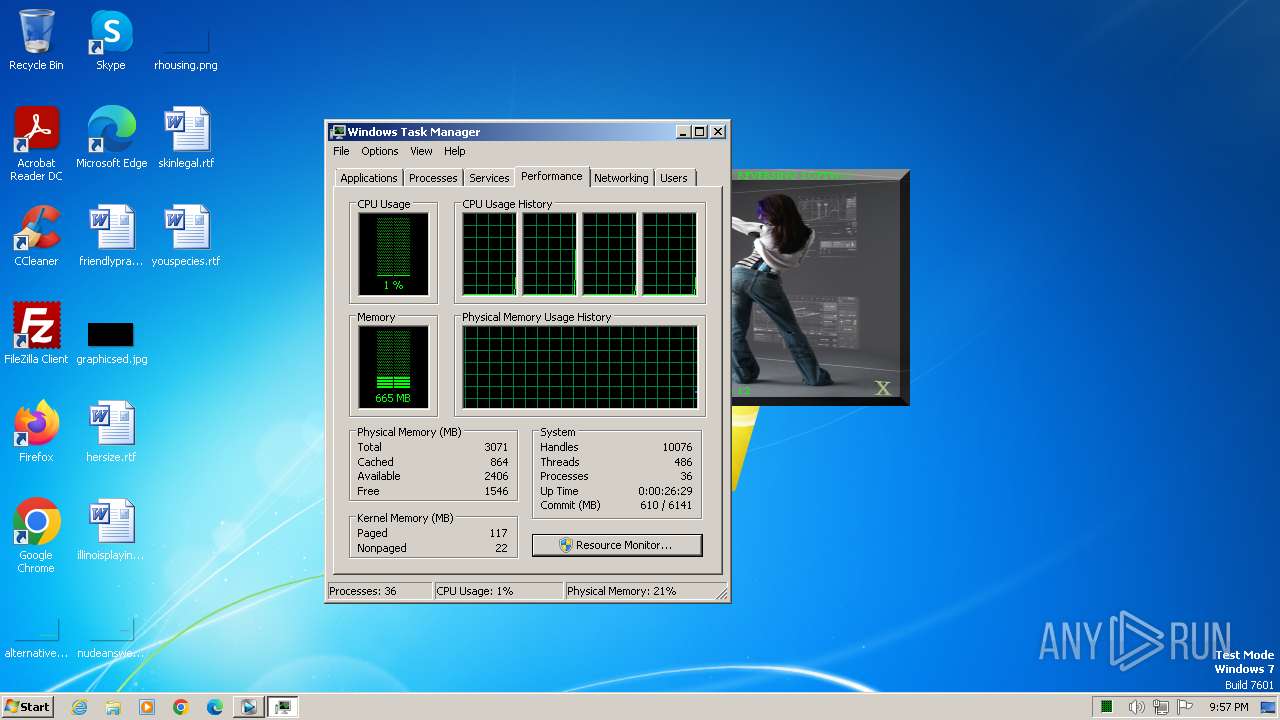The image size is (1280, 720).
Task: Select the rhousing.png file icon
Action: tap(186, 50)
